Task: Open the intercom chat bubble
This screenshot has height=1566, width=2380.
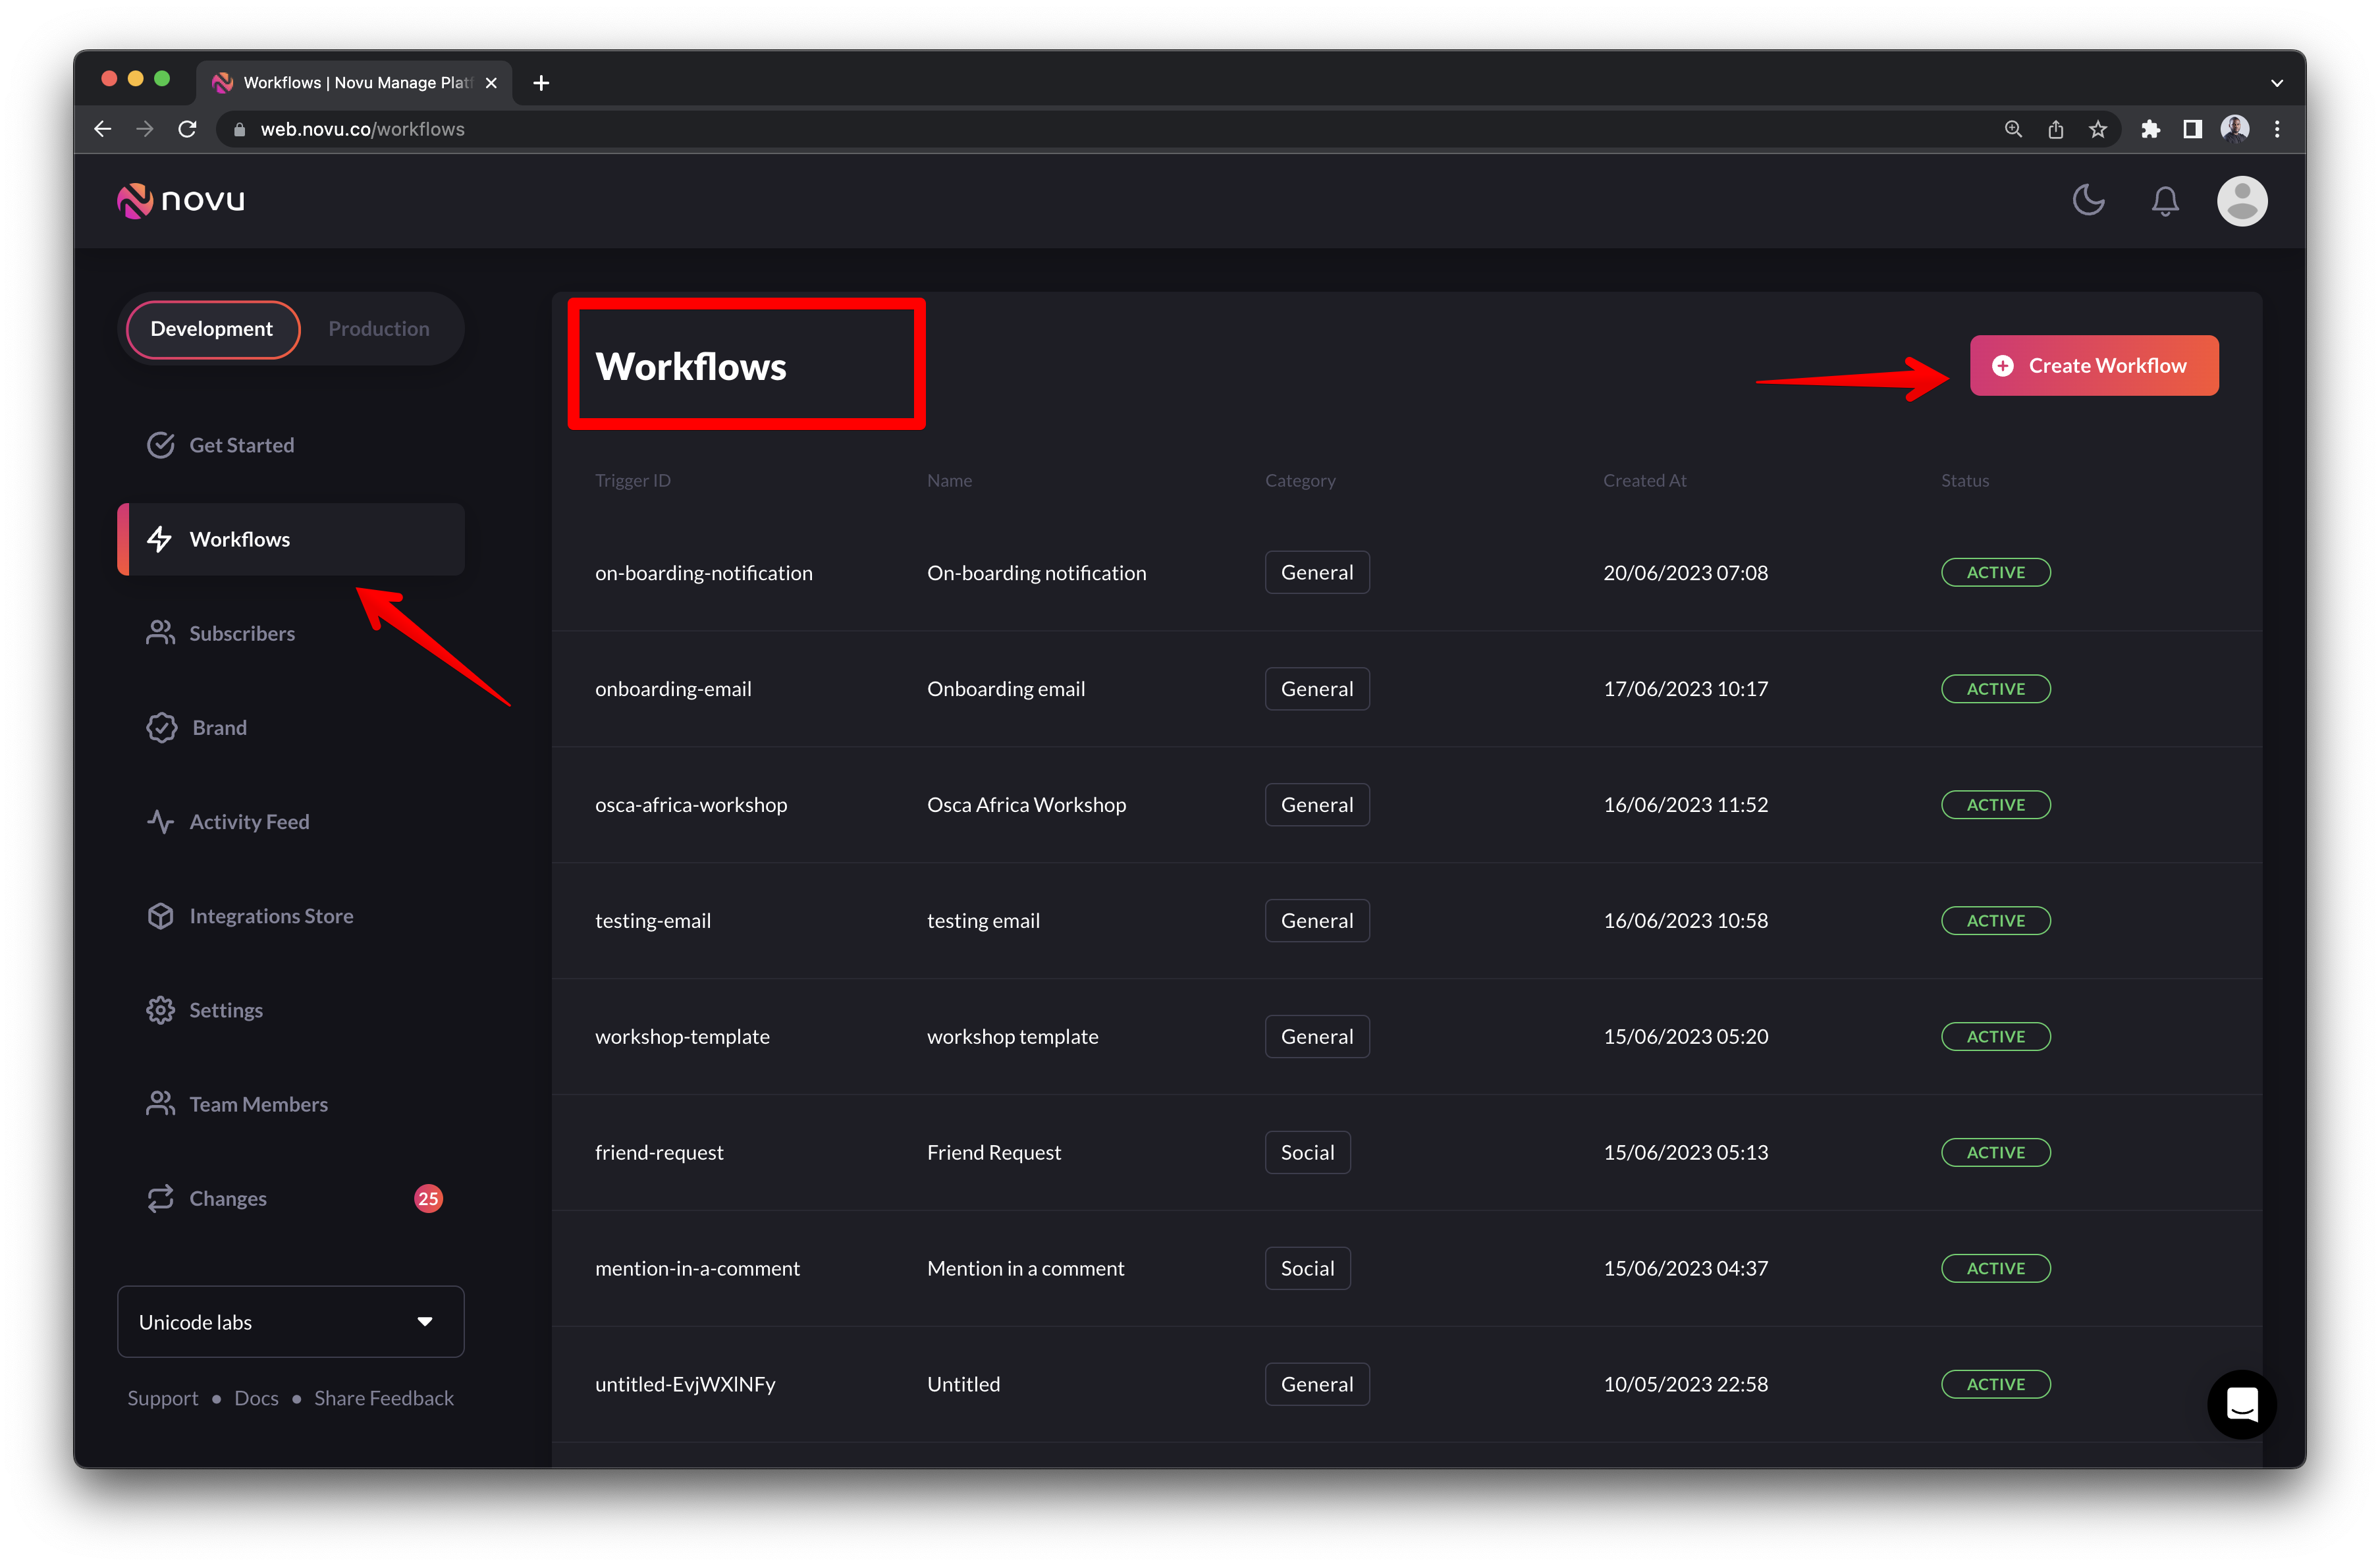Action: pos(2242,1404)
